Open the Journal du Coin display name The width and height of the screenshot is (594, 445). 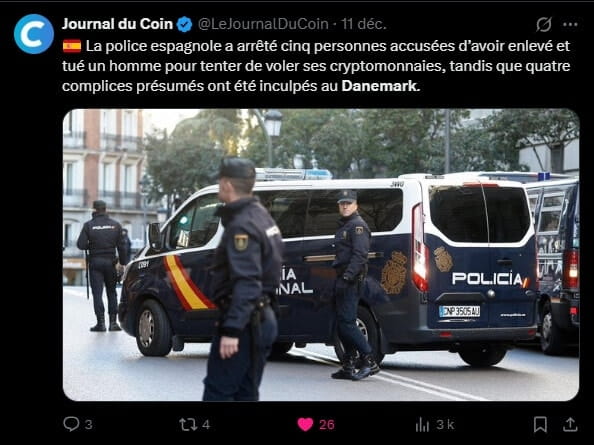coord(117,24)
